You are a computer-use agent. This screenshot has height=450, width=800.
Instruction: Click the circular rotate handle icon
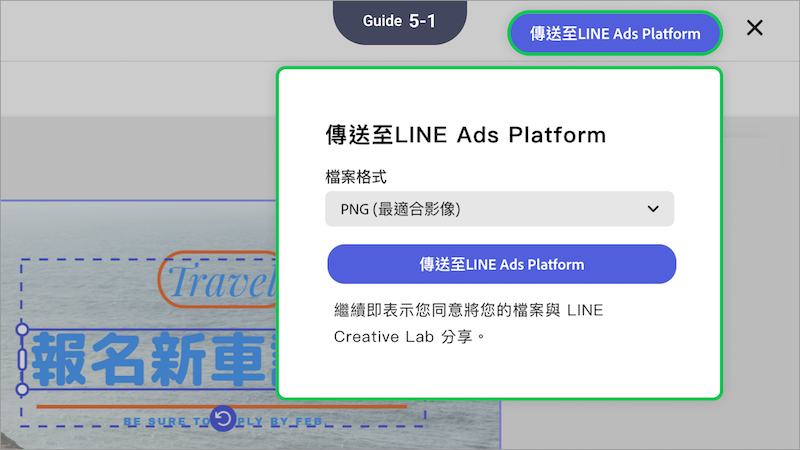(223, 418)
